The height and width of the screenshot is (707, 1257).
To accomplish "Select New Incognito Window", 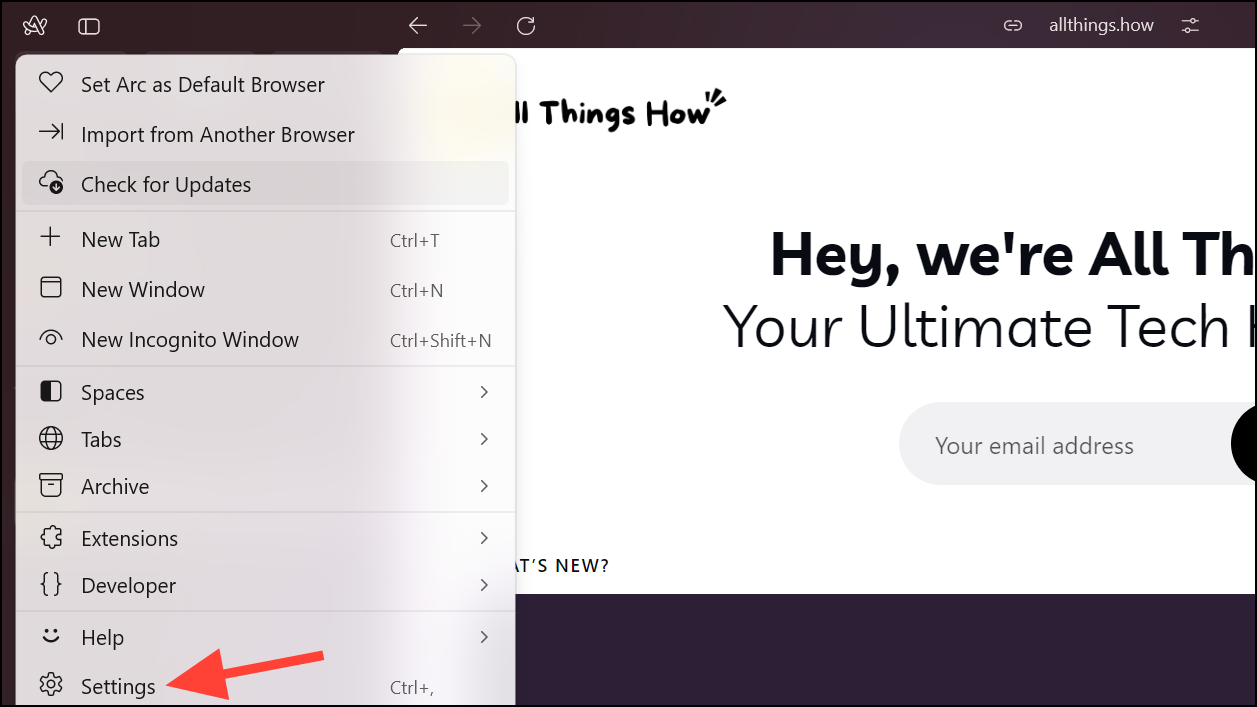I will click(x=265, y=340).
